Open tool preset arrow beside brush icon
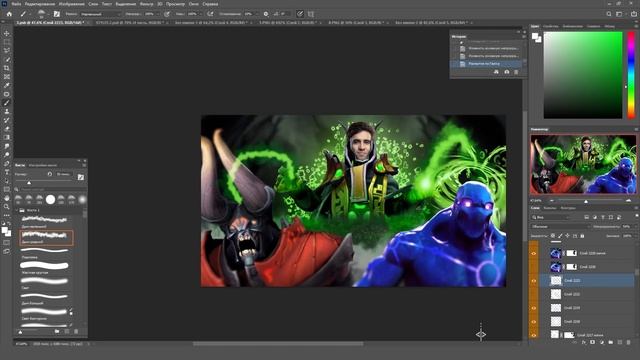640x360 pixels. click(29, 14)
